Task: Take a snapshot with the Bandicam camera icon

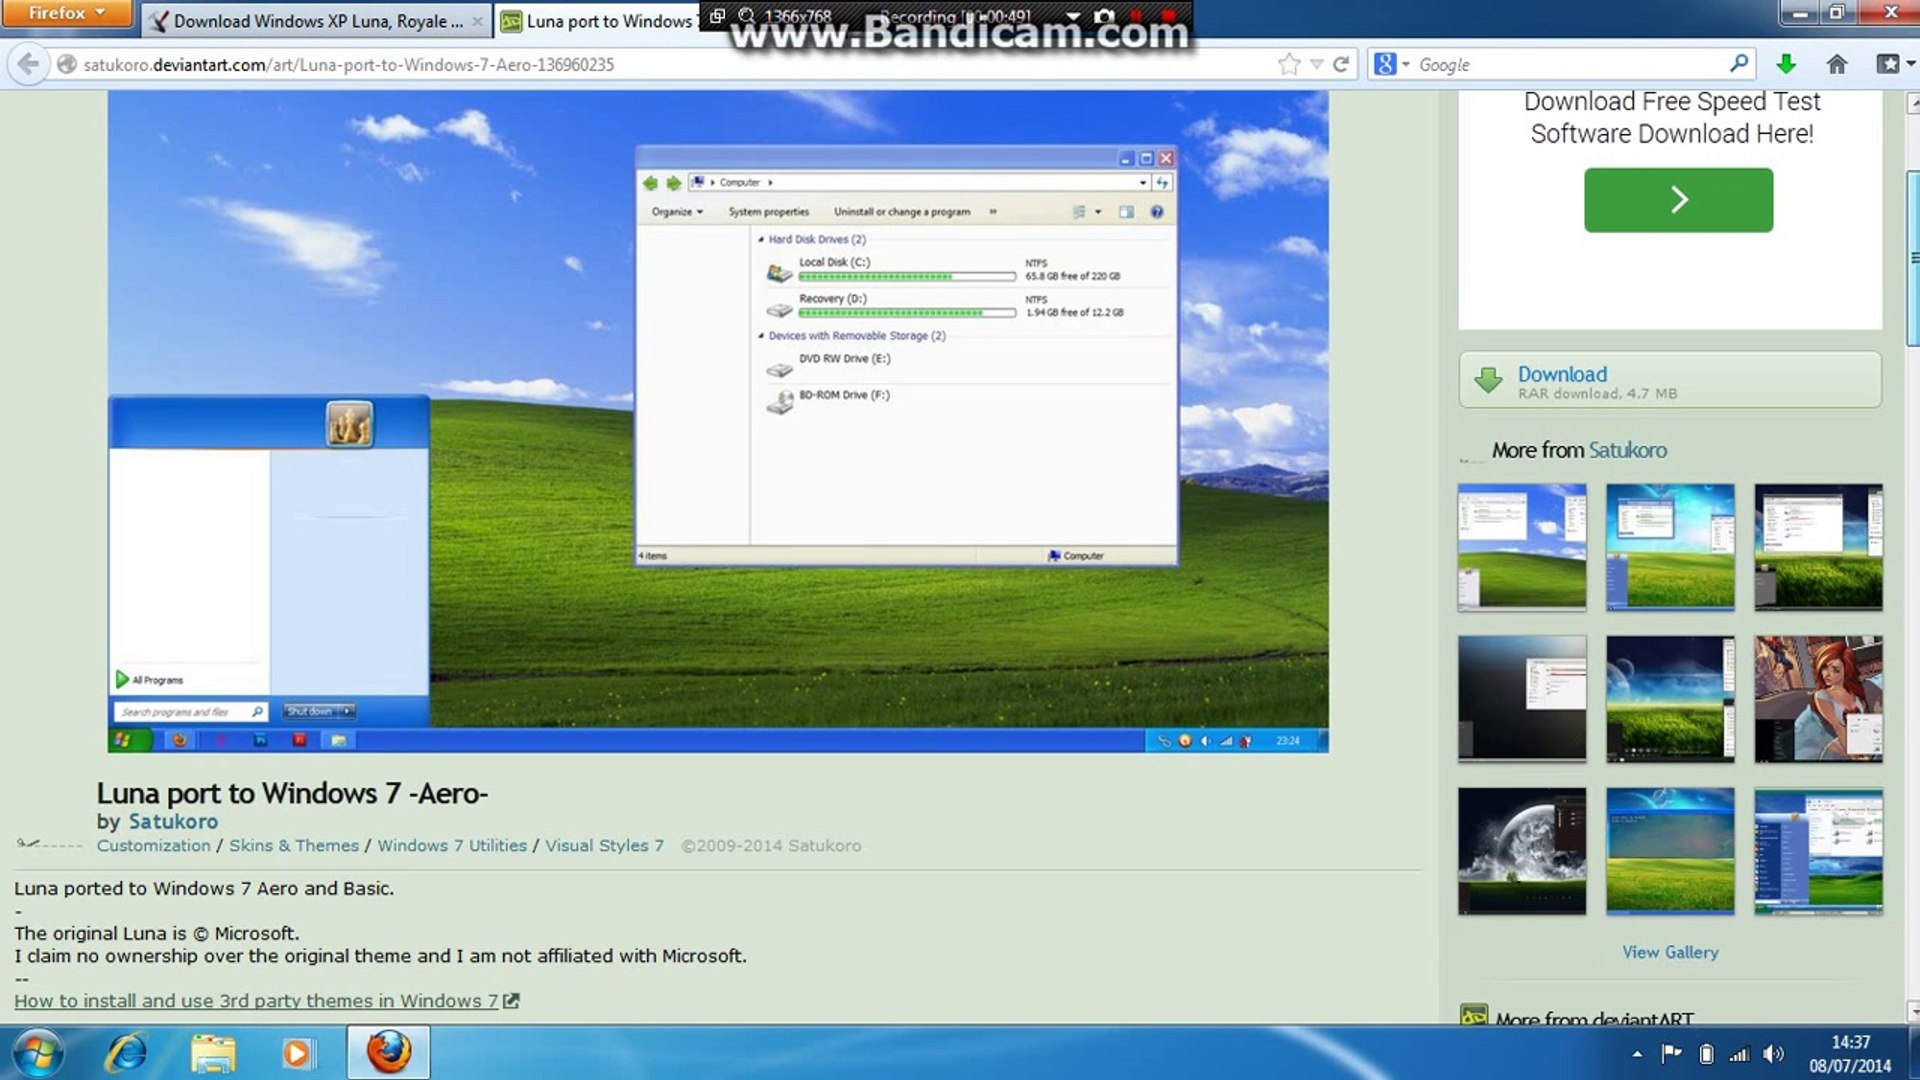Action: tap(1105, 17)
